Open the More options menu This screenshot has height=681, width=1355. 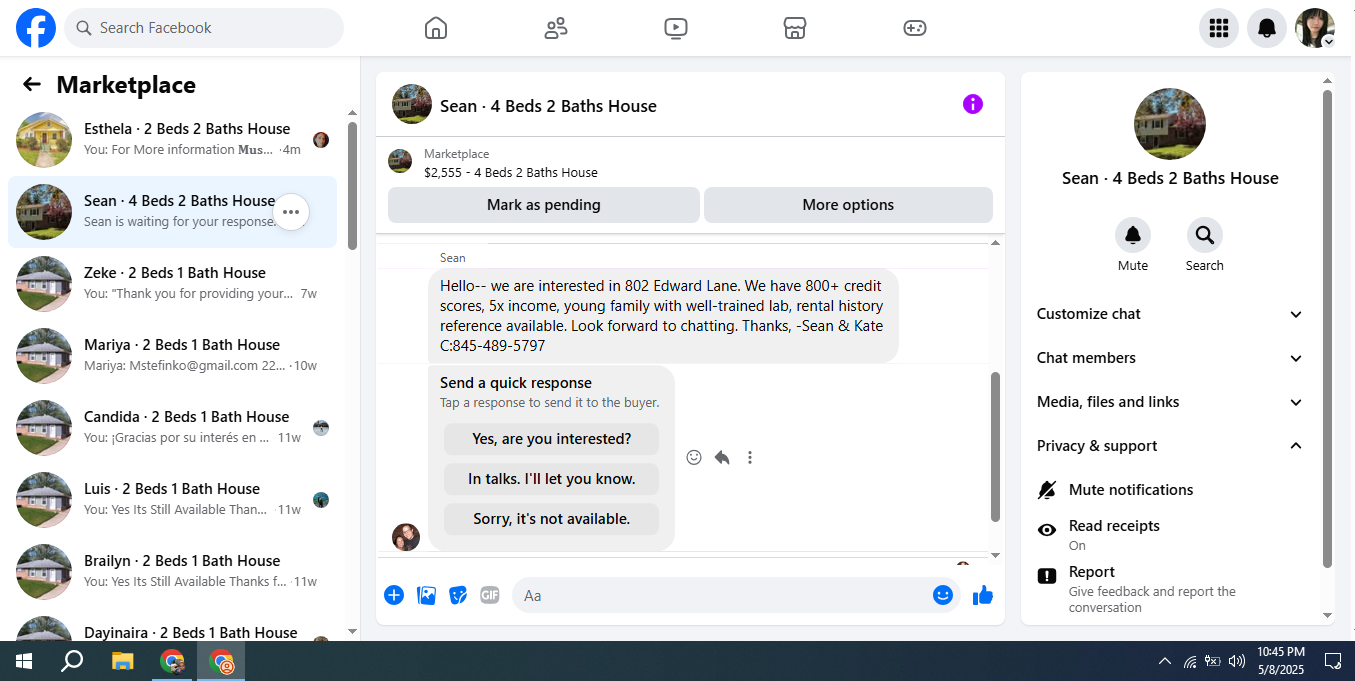(x=848, y=205)
